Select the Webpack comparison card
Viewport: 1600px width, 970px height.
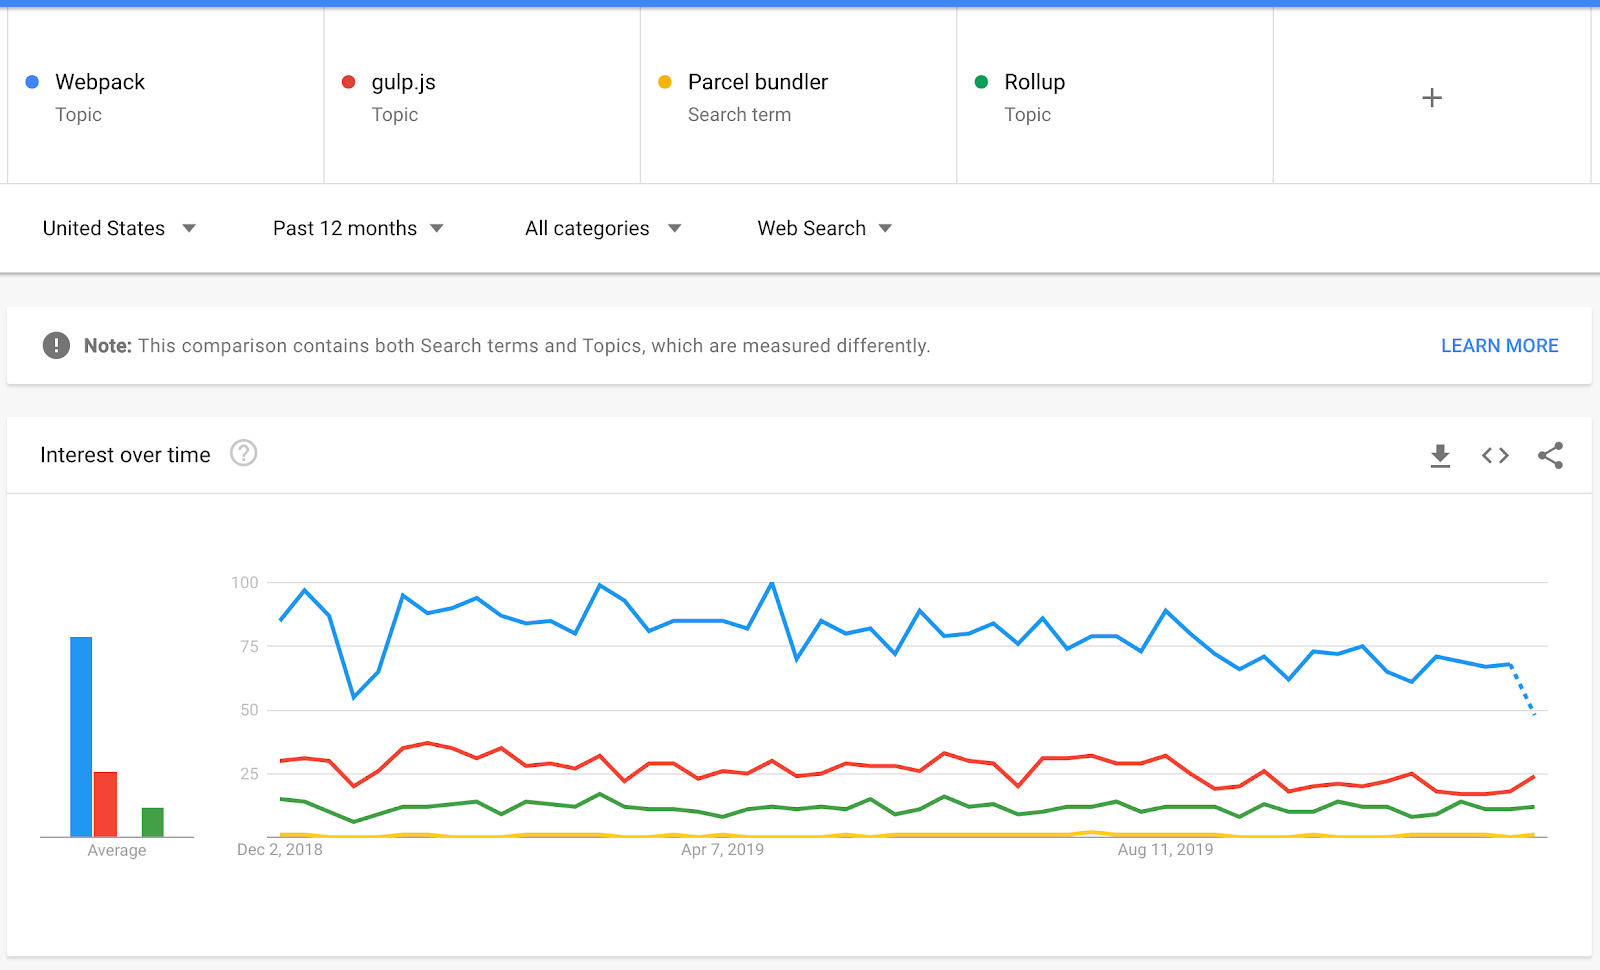[165, 96]
